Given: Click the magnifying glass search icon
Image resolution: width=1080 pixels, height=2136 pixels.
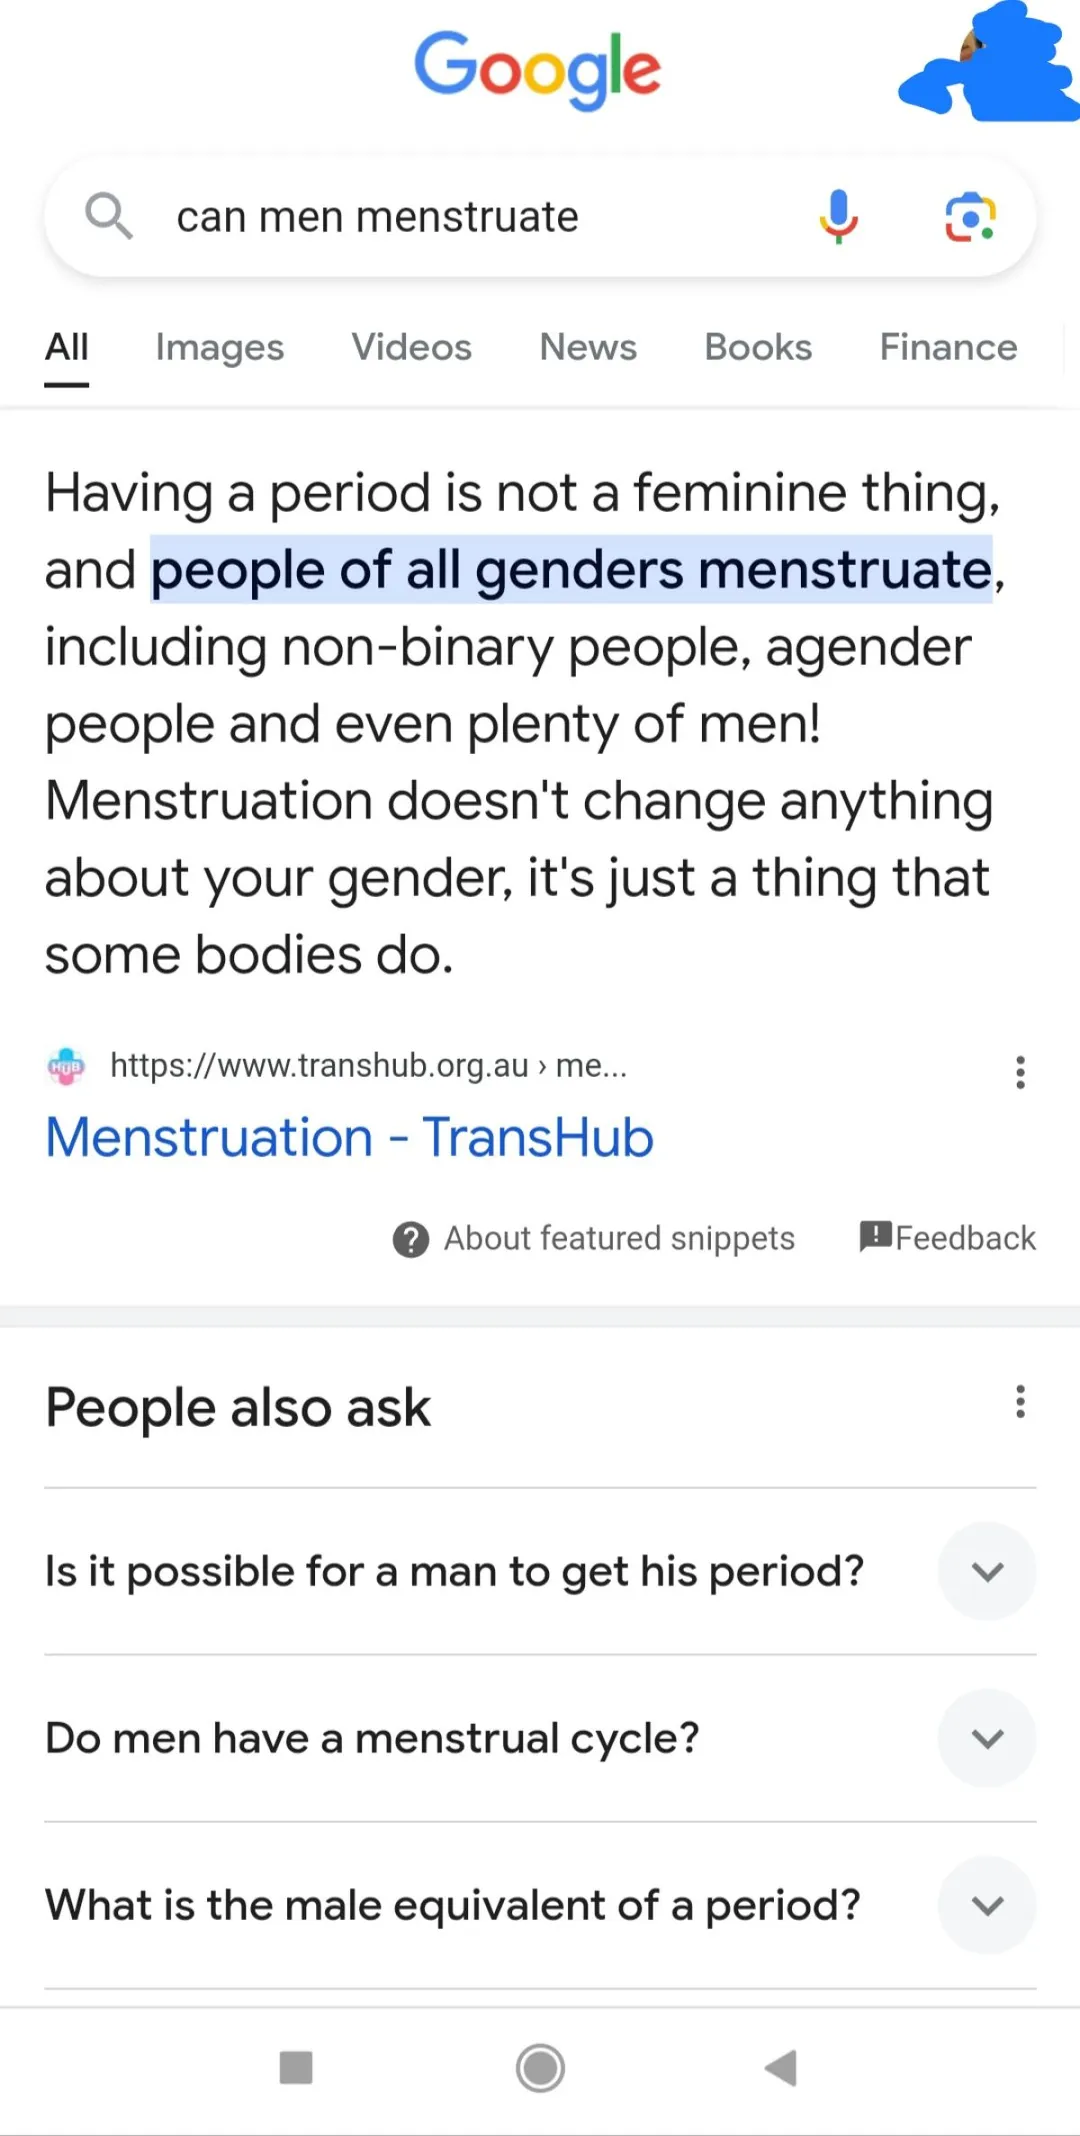Looking at the screenshot, I should tap(110, 216).
